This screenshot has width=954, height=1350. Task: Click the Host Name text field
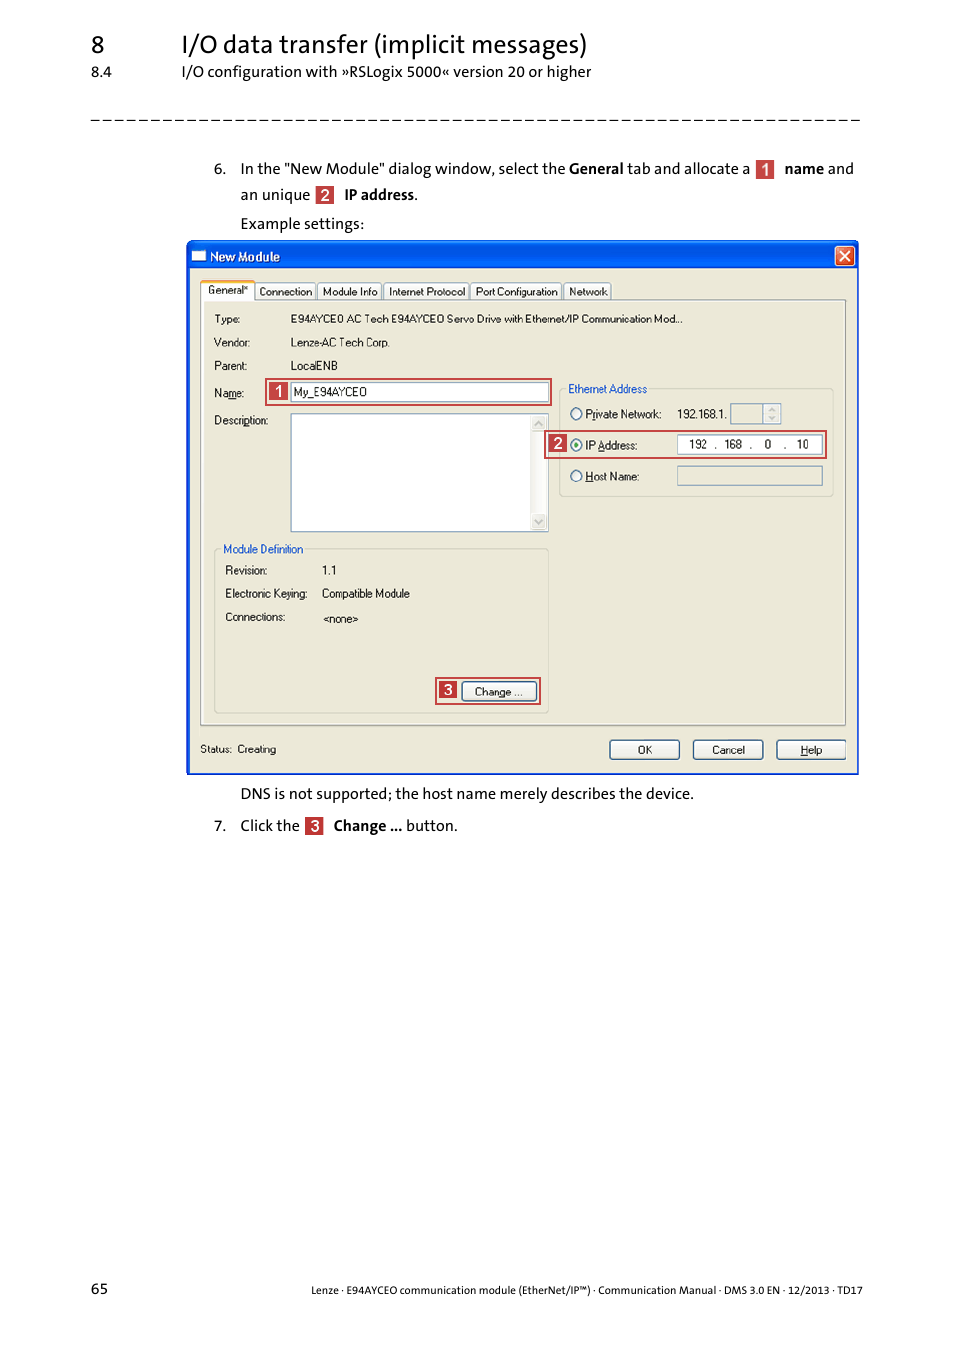pos(749,476)
